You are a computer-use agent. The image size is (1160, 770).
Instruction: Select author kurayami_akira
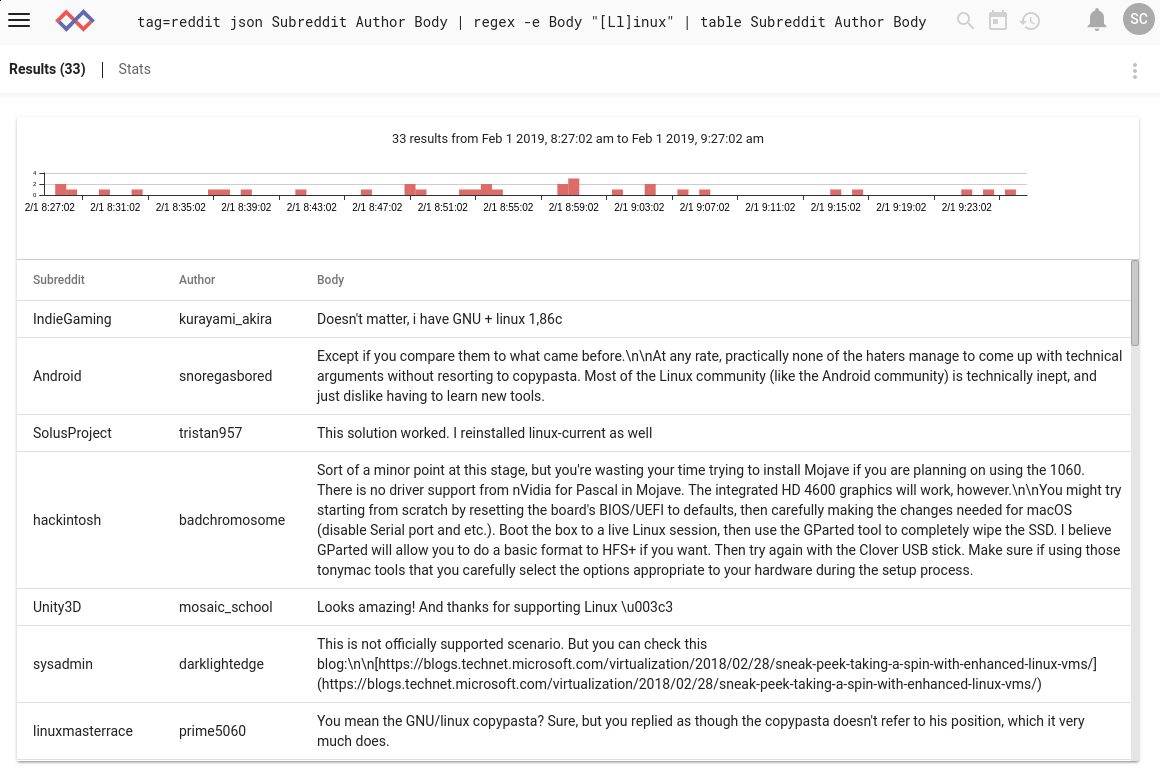(x=226, y=319)
